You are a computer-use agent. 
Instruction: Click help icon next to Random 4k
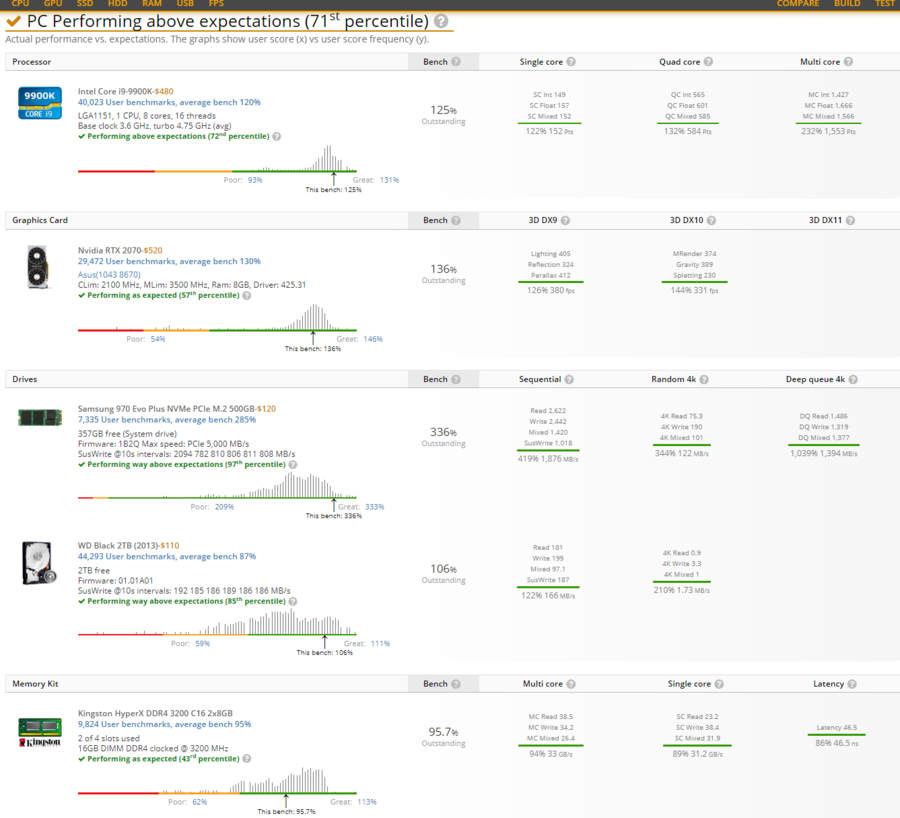[x=704, y=379]
